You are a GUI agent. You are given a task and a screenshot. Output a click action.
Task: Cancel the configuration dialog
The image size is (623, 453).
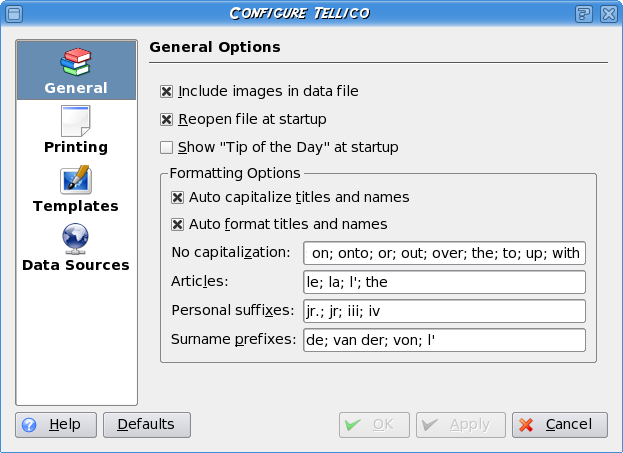pos(560,425)
